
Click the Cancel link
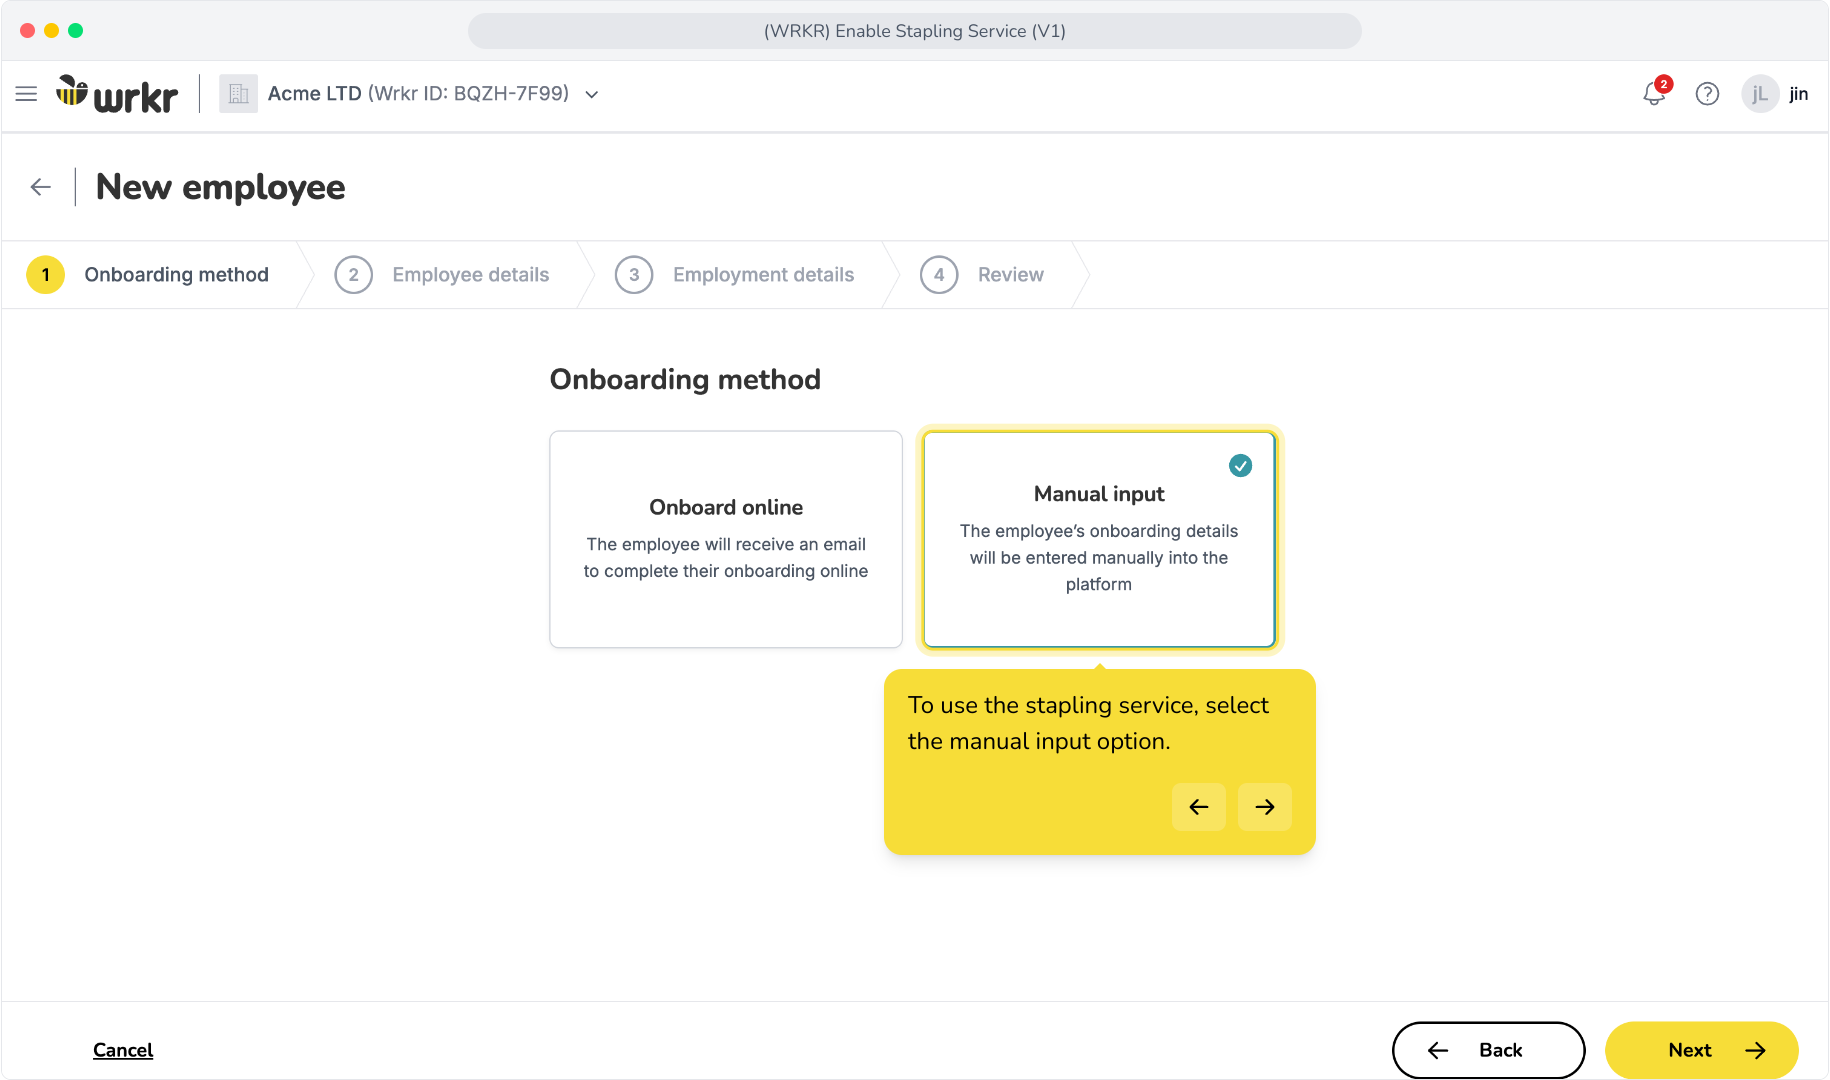pos(123,1050)
